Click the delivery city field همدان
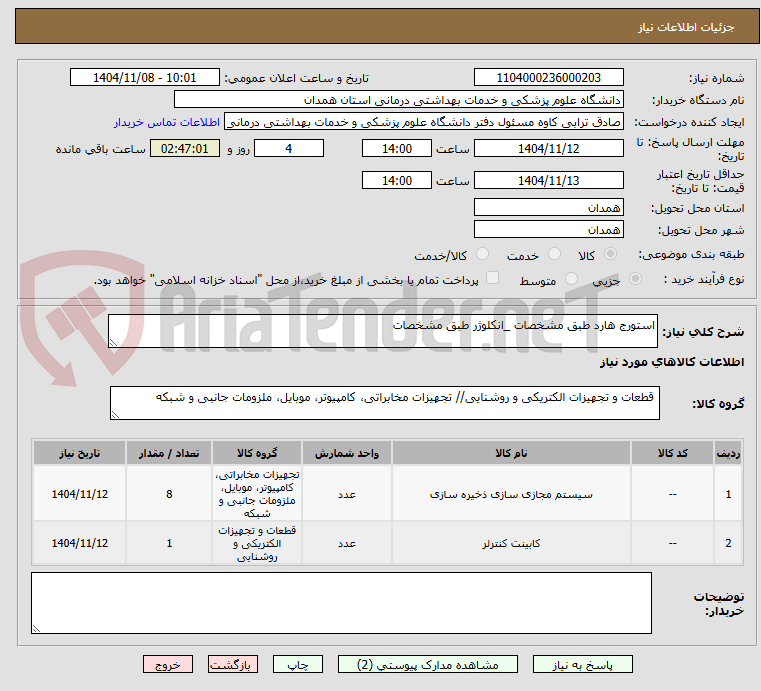The image size is (761, 691). pyautogui.click(x=548, y=230)
